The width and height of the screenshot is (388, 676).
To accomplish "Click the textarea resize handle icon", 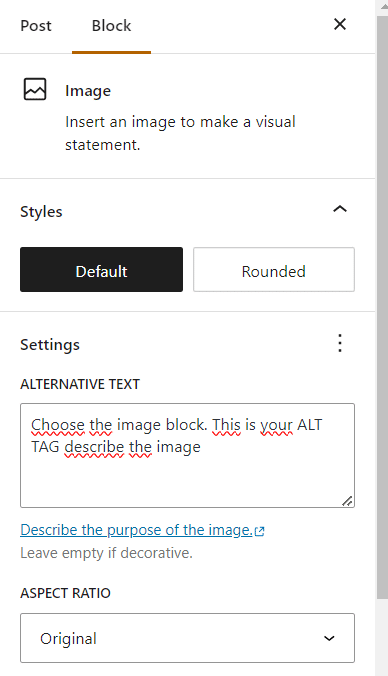I will point(347,501).
